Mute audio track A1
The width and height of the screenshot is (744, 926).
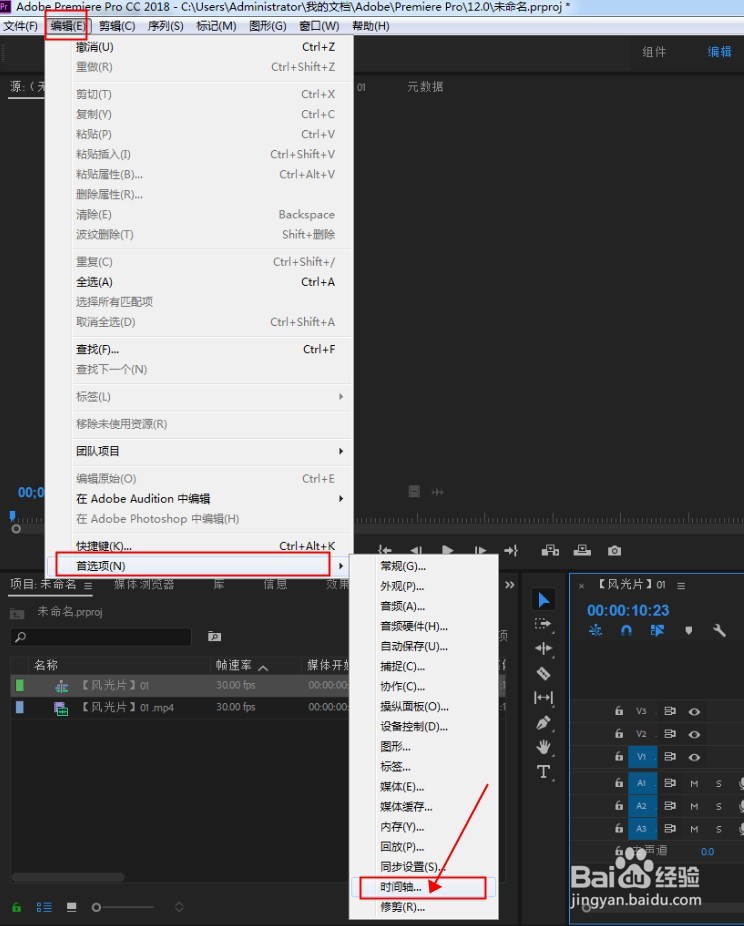[x=694, y=783]
